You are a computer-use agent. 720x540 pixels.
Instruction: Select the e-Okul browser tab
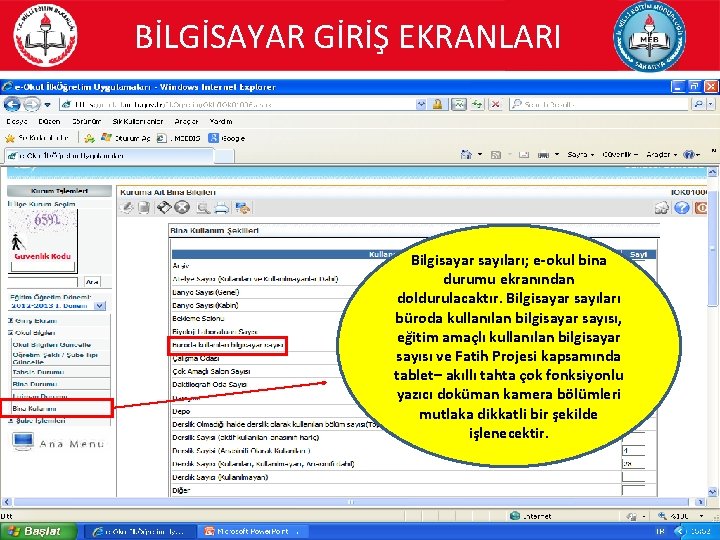109,156
